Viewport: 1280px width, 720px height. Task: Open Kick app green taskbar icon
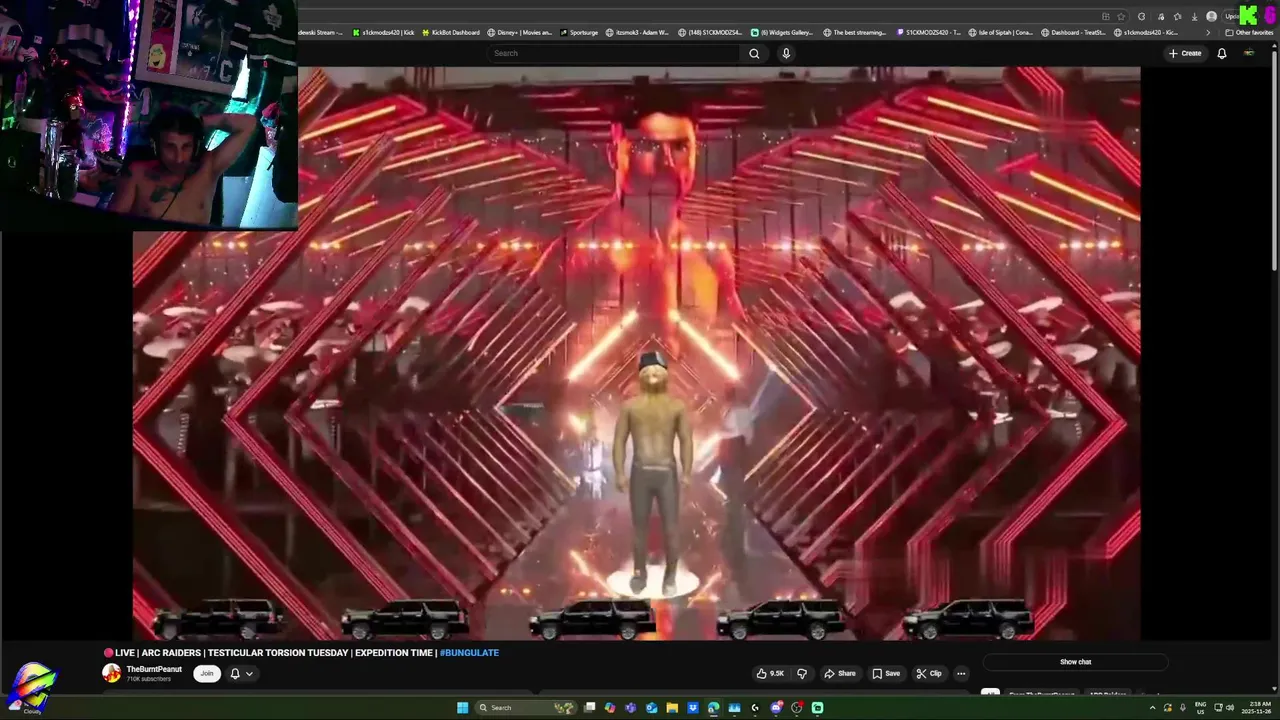click(817, 708)
